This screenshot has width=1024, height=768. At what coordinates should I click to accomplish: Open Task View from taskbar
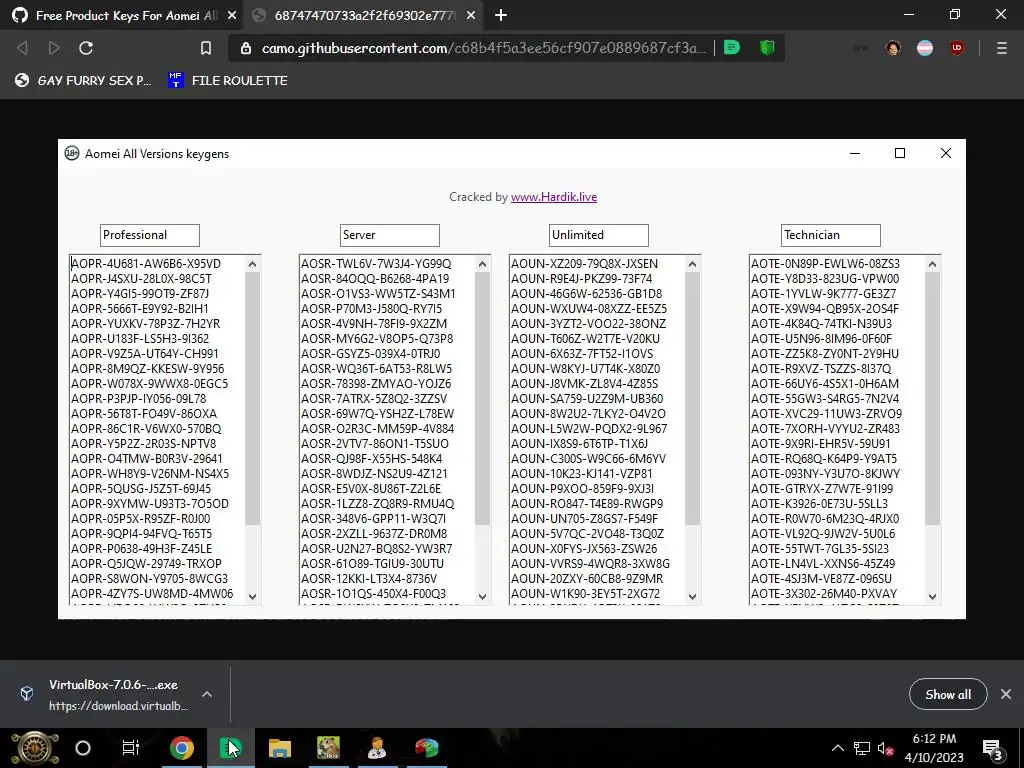(131, 748)
